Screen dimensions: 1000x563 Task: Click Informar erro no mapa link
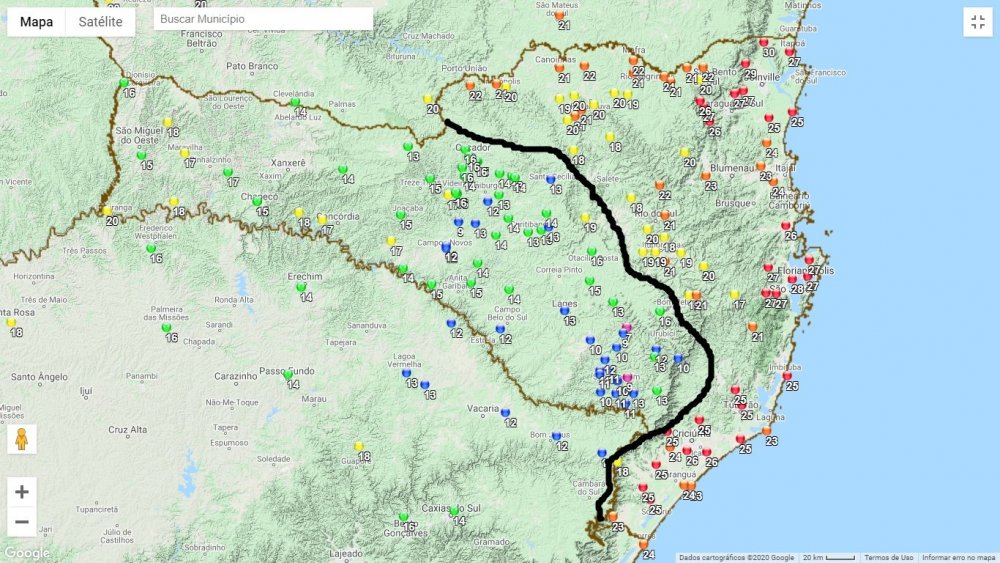pyautogui.click(x=958, y=557)
